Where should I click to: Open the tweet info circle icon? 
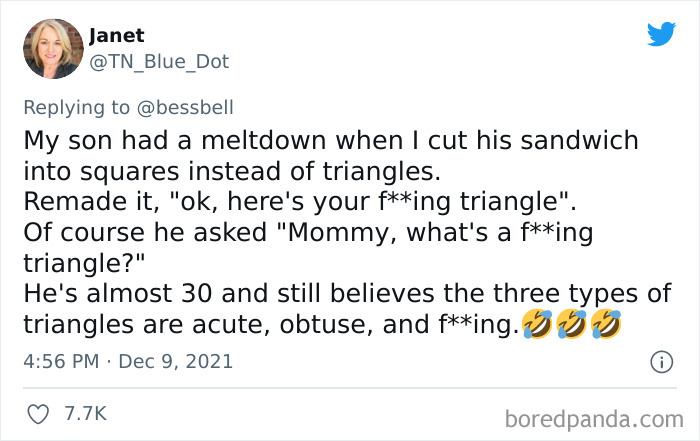660,363
